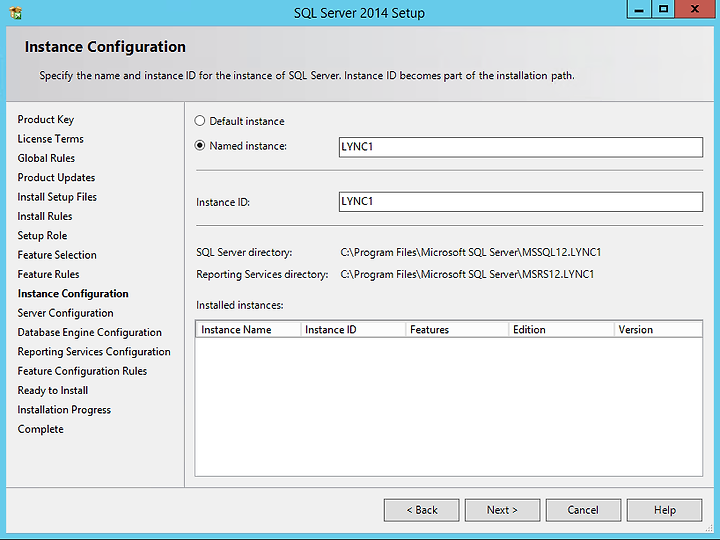The height and width of the screenshot is (540, 720).
Task: Go to Feature Selection step
Action: coord(57,254)
